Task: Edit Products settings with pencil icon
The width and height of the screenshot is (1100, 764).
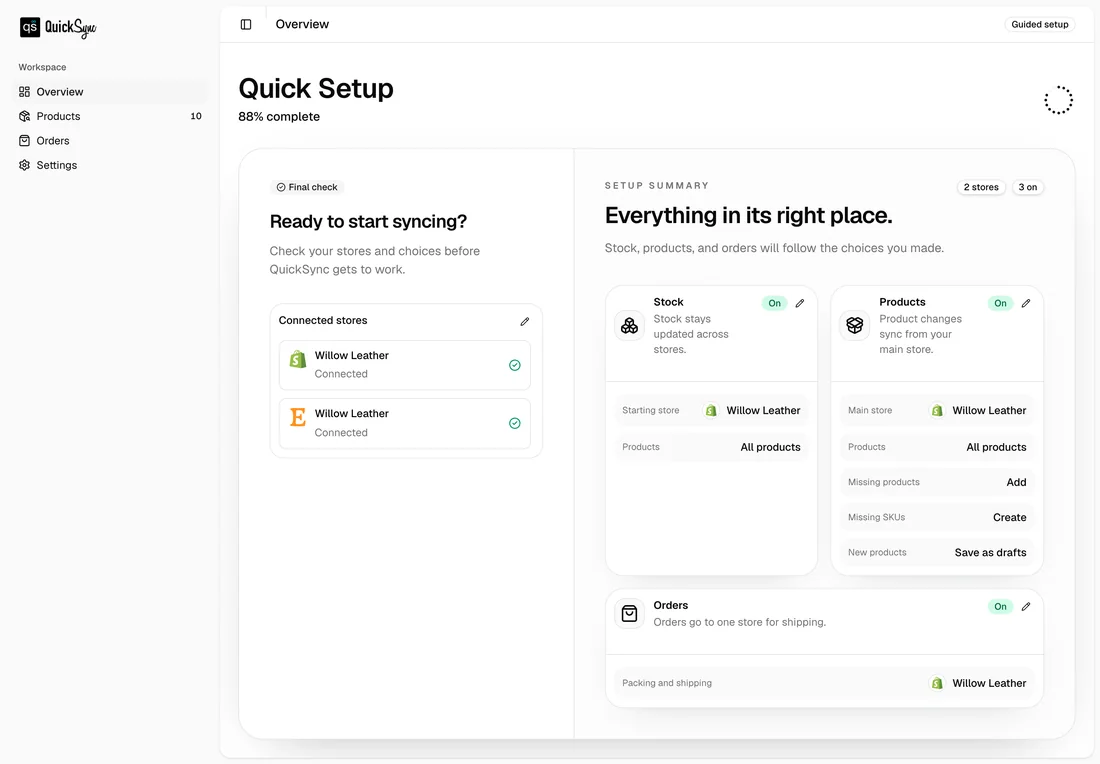Action: (1026, 303)
